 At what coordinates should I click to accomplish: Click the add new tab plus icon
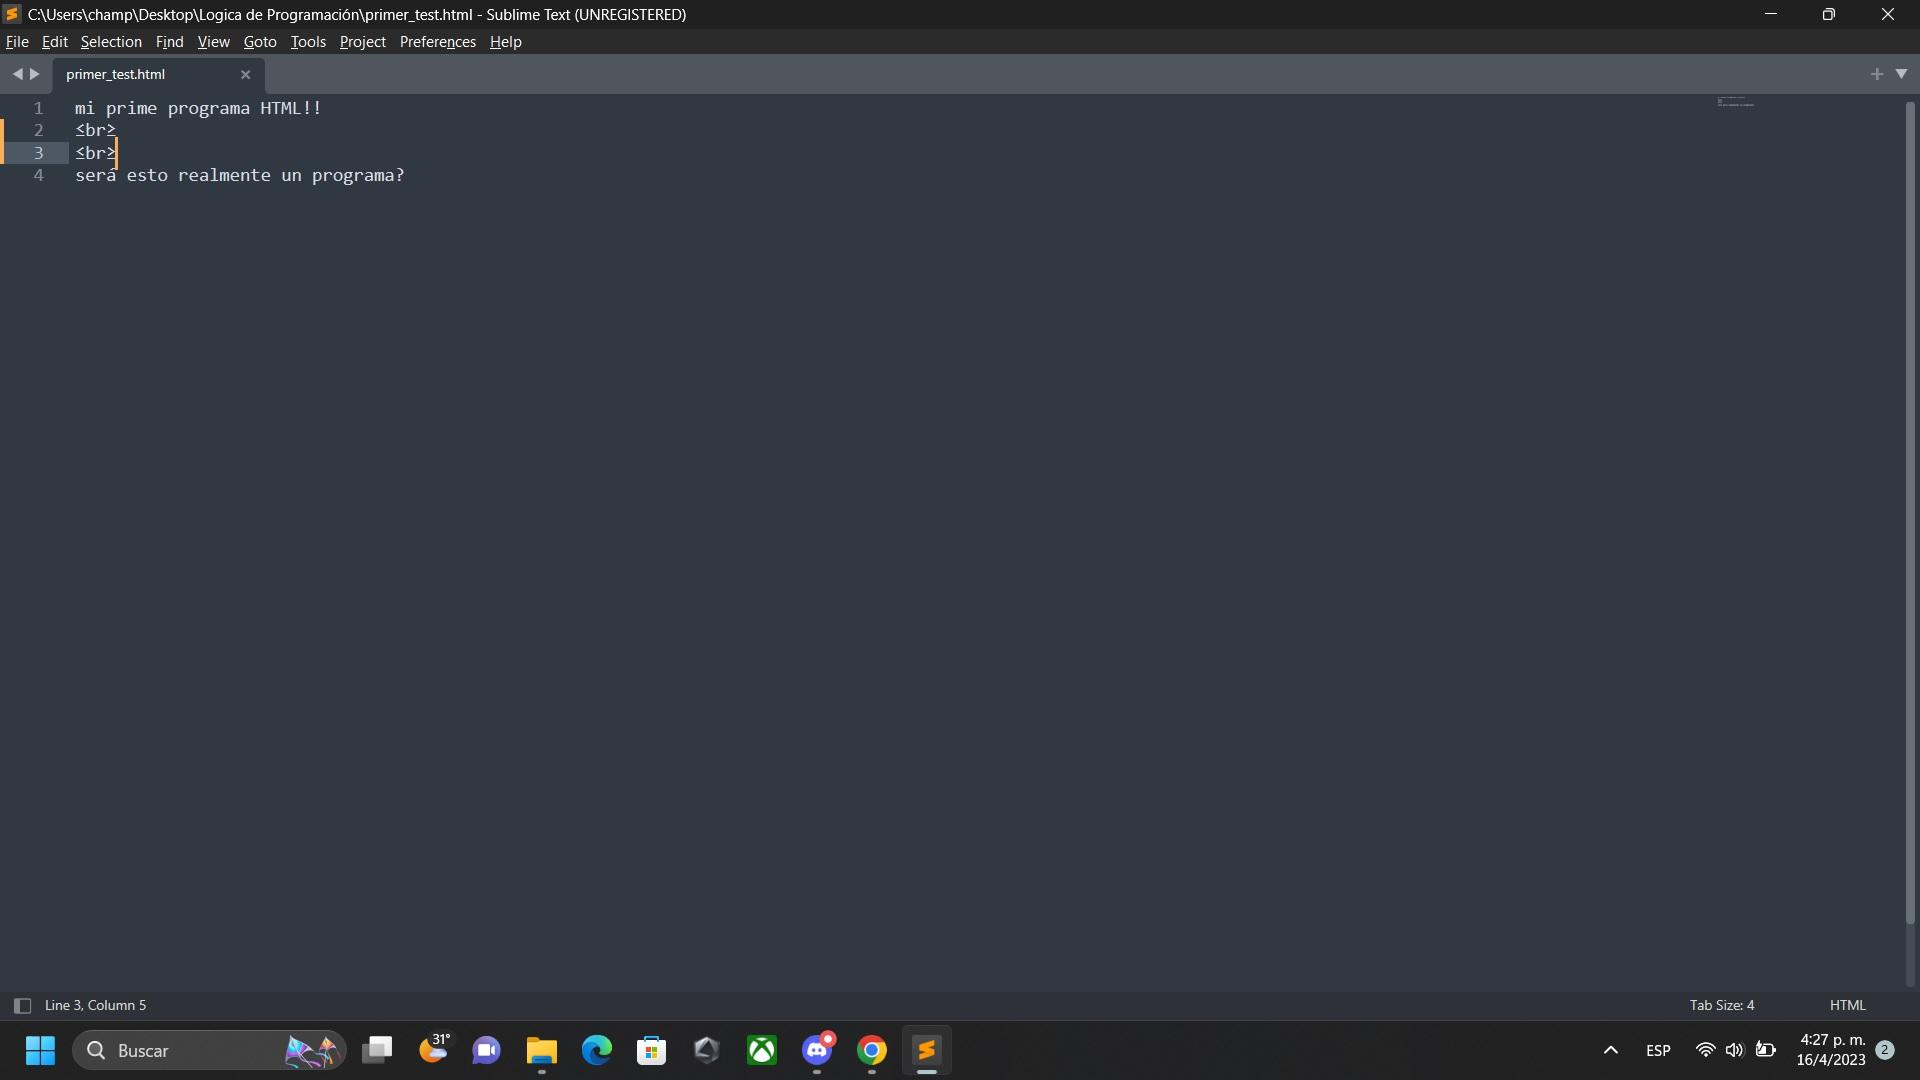(1876, 74)
